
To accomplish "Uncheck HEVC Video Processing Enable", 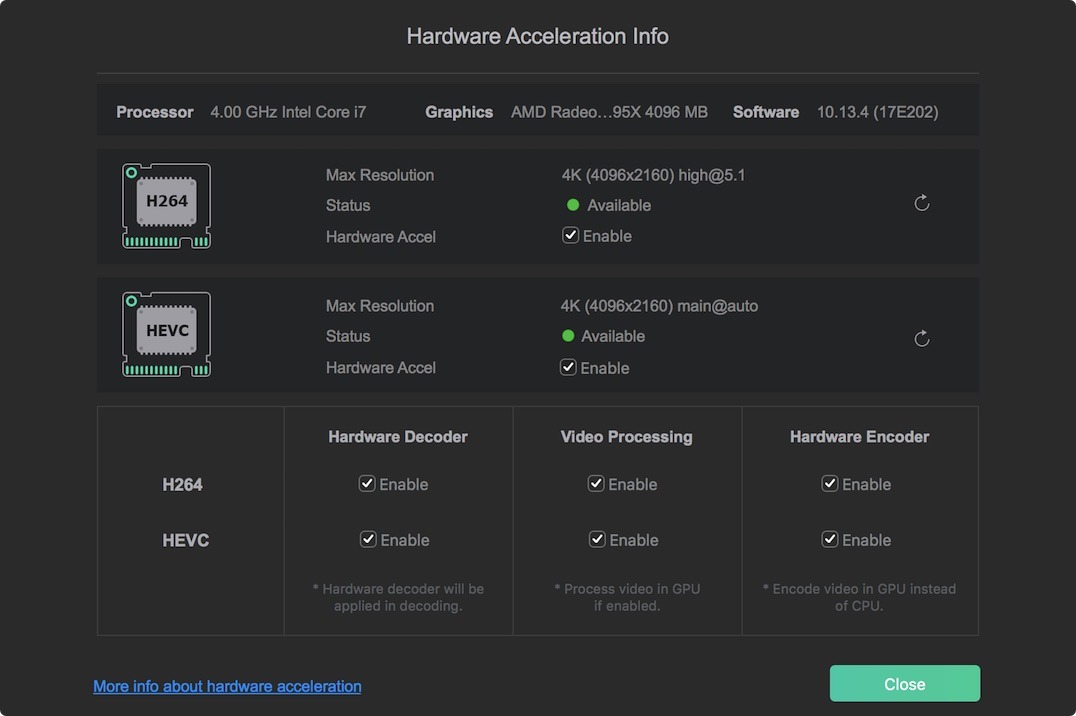I will coord(597,540).
